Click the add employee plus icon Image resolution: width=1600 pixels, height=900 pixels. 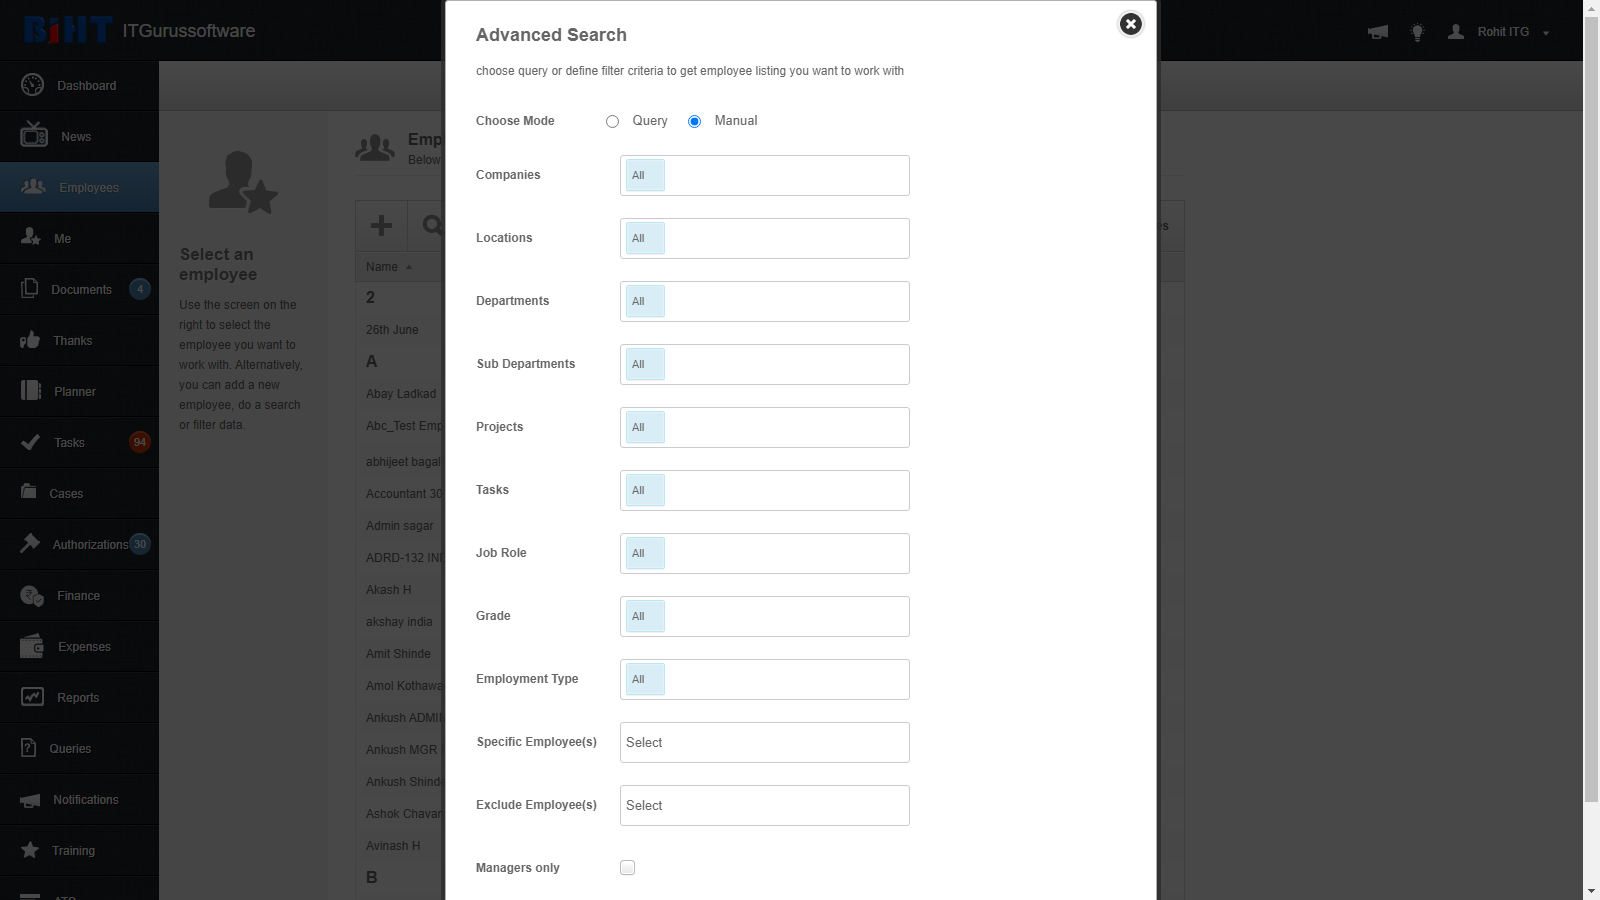(381, 226)
